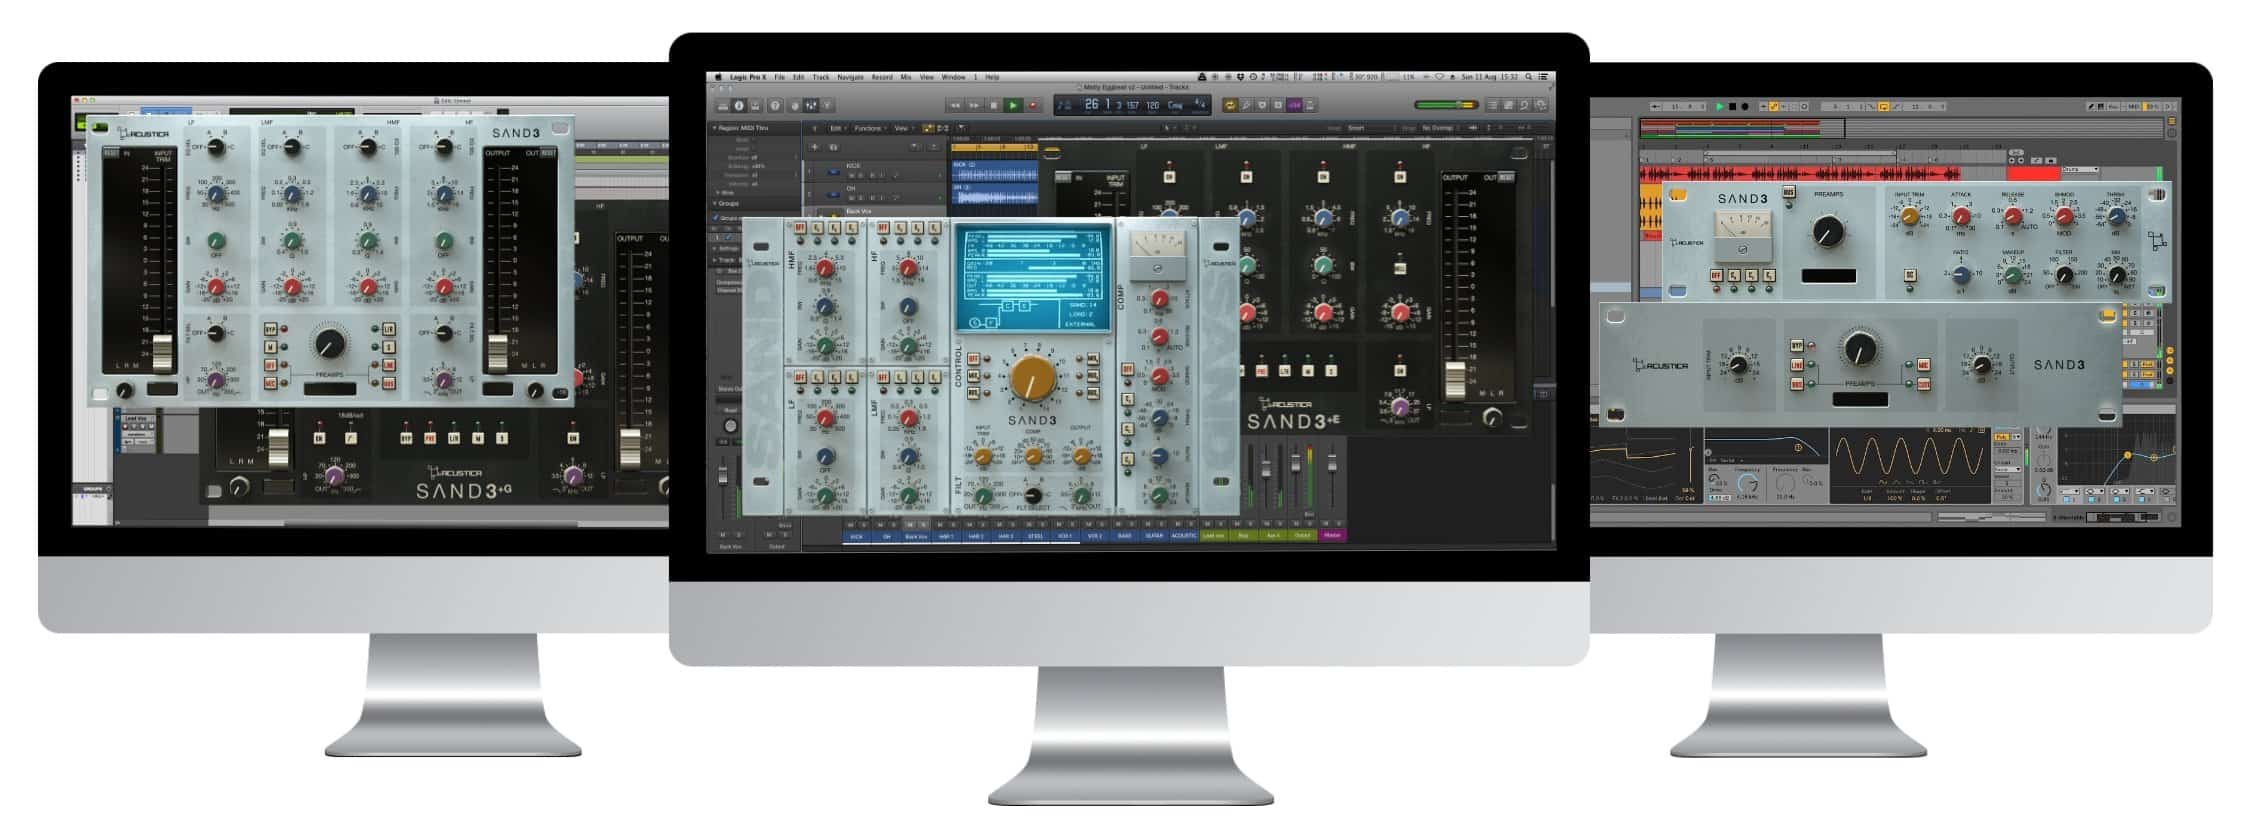Viewport: 2250px width, 837px height.
Task: Toggle the HMF band OFF button in SAND3 strip
Action: pos(800,228)
